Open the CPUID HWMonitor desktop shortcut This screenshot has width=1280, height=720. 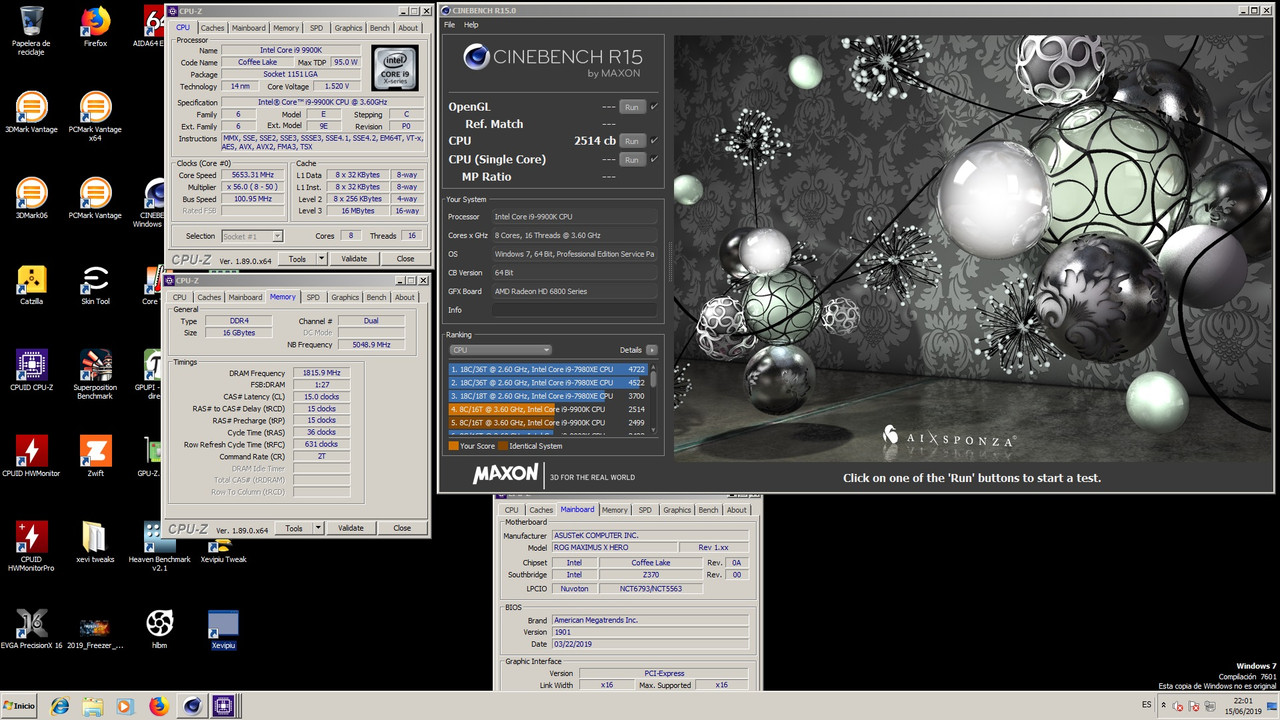pyautogui.click(x=32, y=457)
